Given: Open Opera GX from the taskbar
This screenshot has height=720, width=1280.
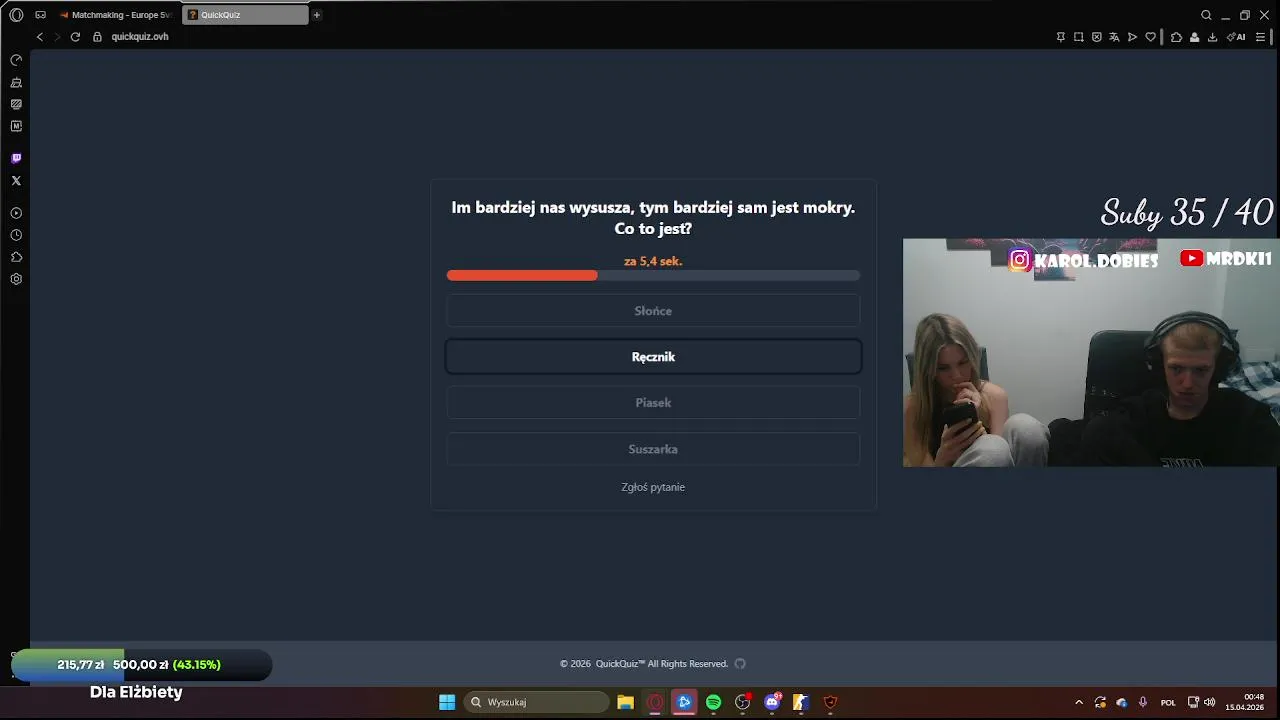Looking at the screenshot, I should [655, 702].
